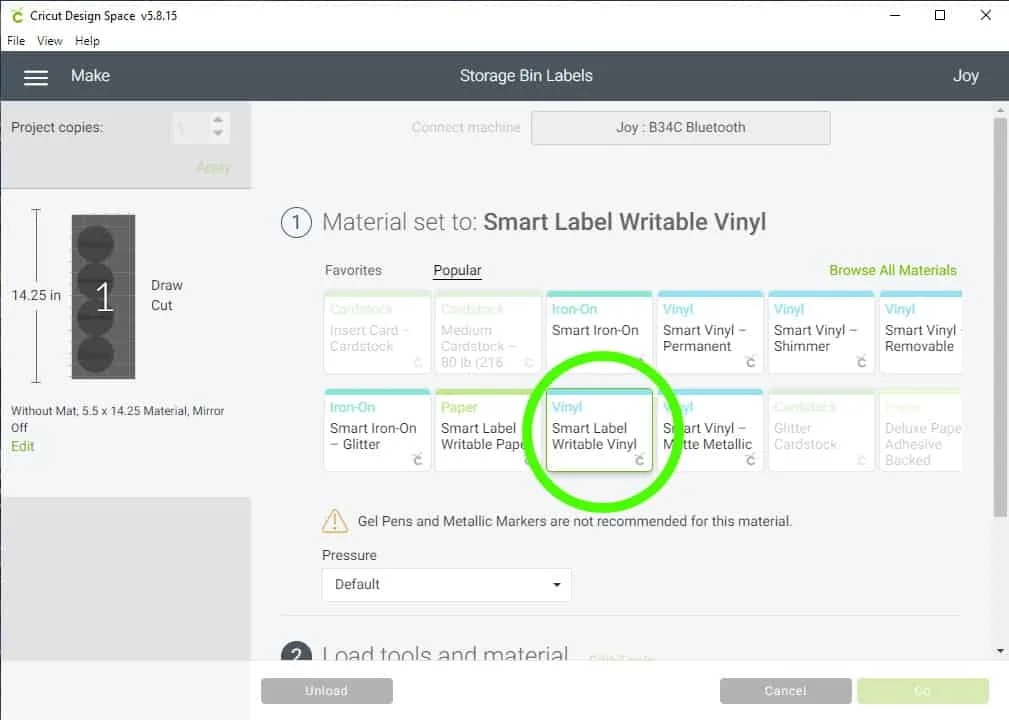The height and width of the screenshot is (720, 1009).
Task: Open the View menu
Action: (50, 41)
